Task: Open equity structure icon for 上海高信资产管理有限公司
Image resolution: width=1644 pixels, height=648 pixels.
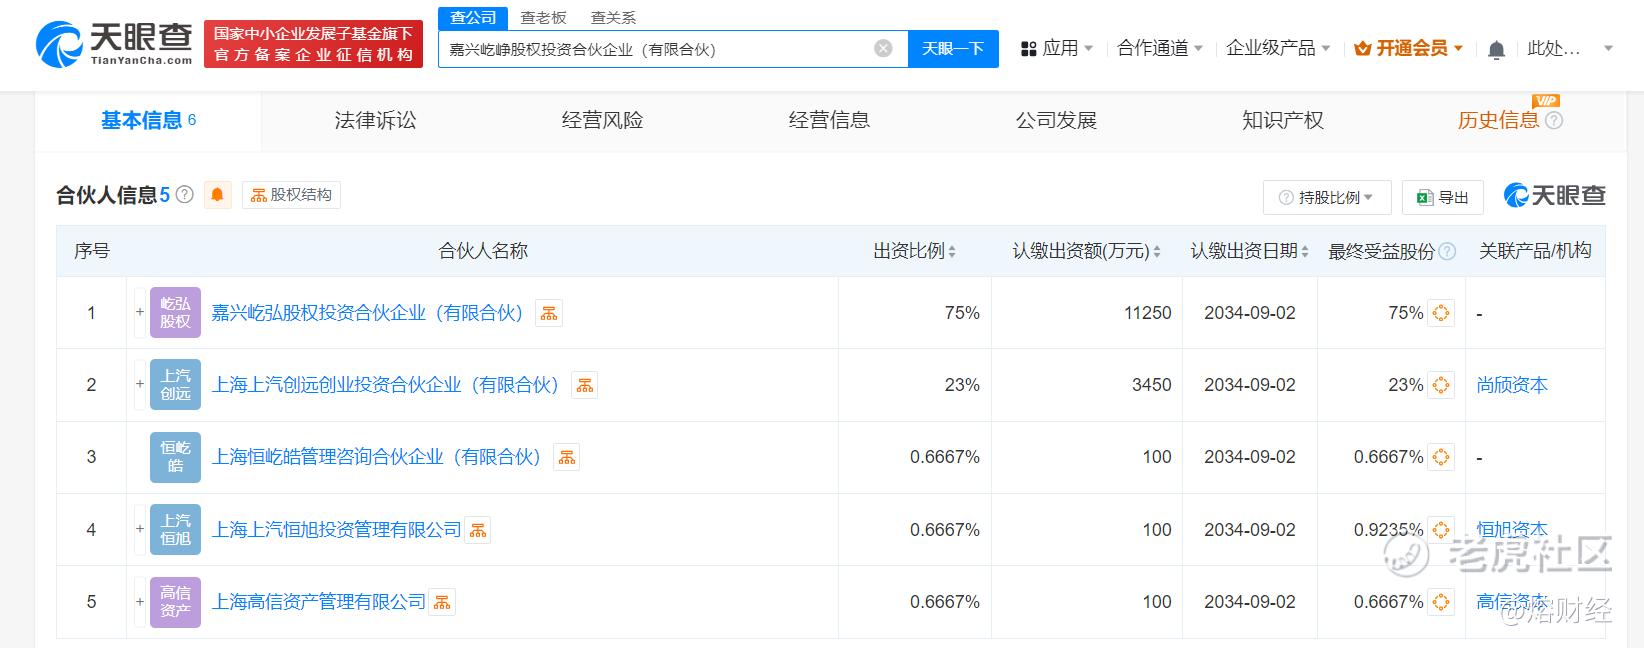Action: tap(442, 602)
